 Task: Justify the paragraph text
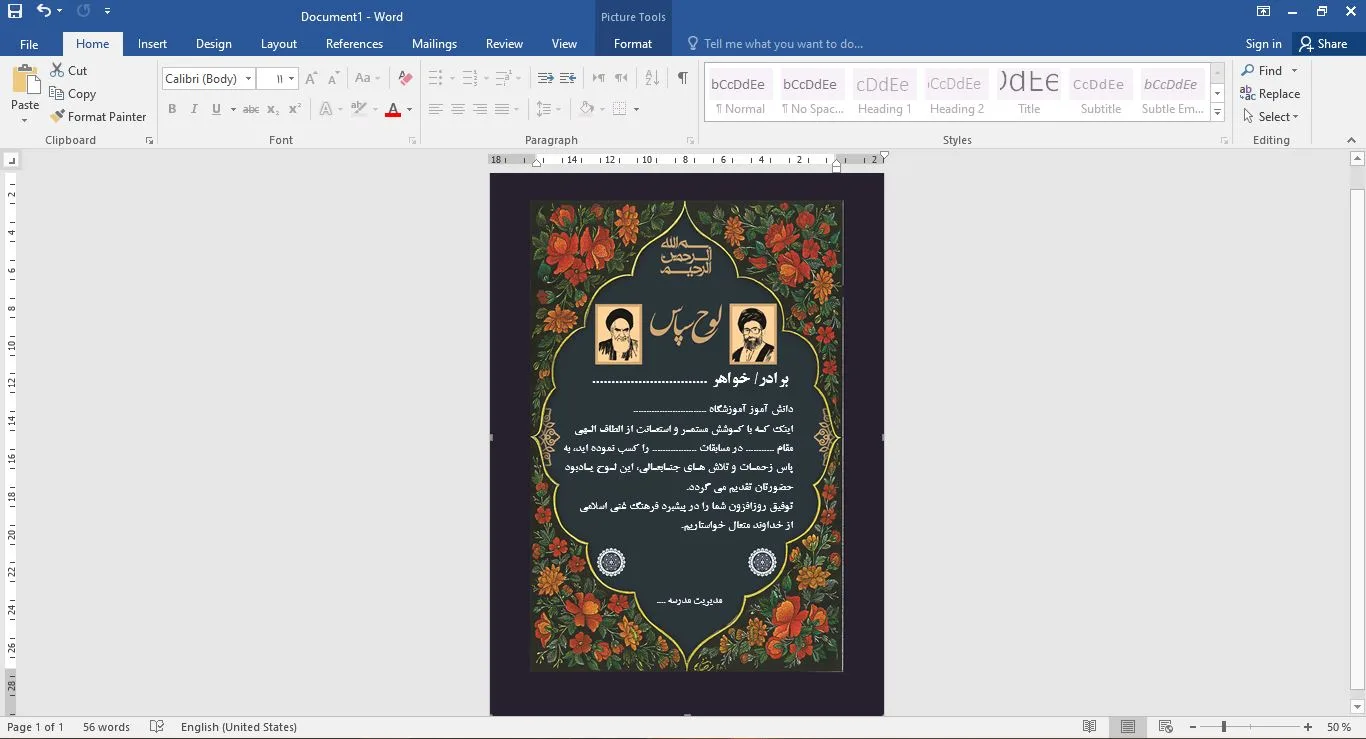point(502,109)
